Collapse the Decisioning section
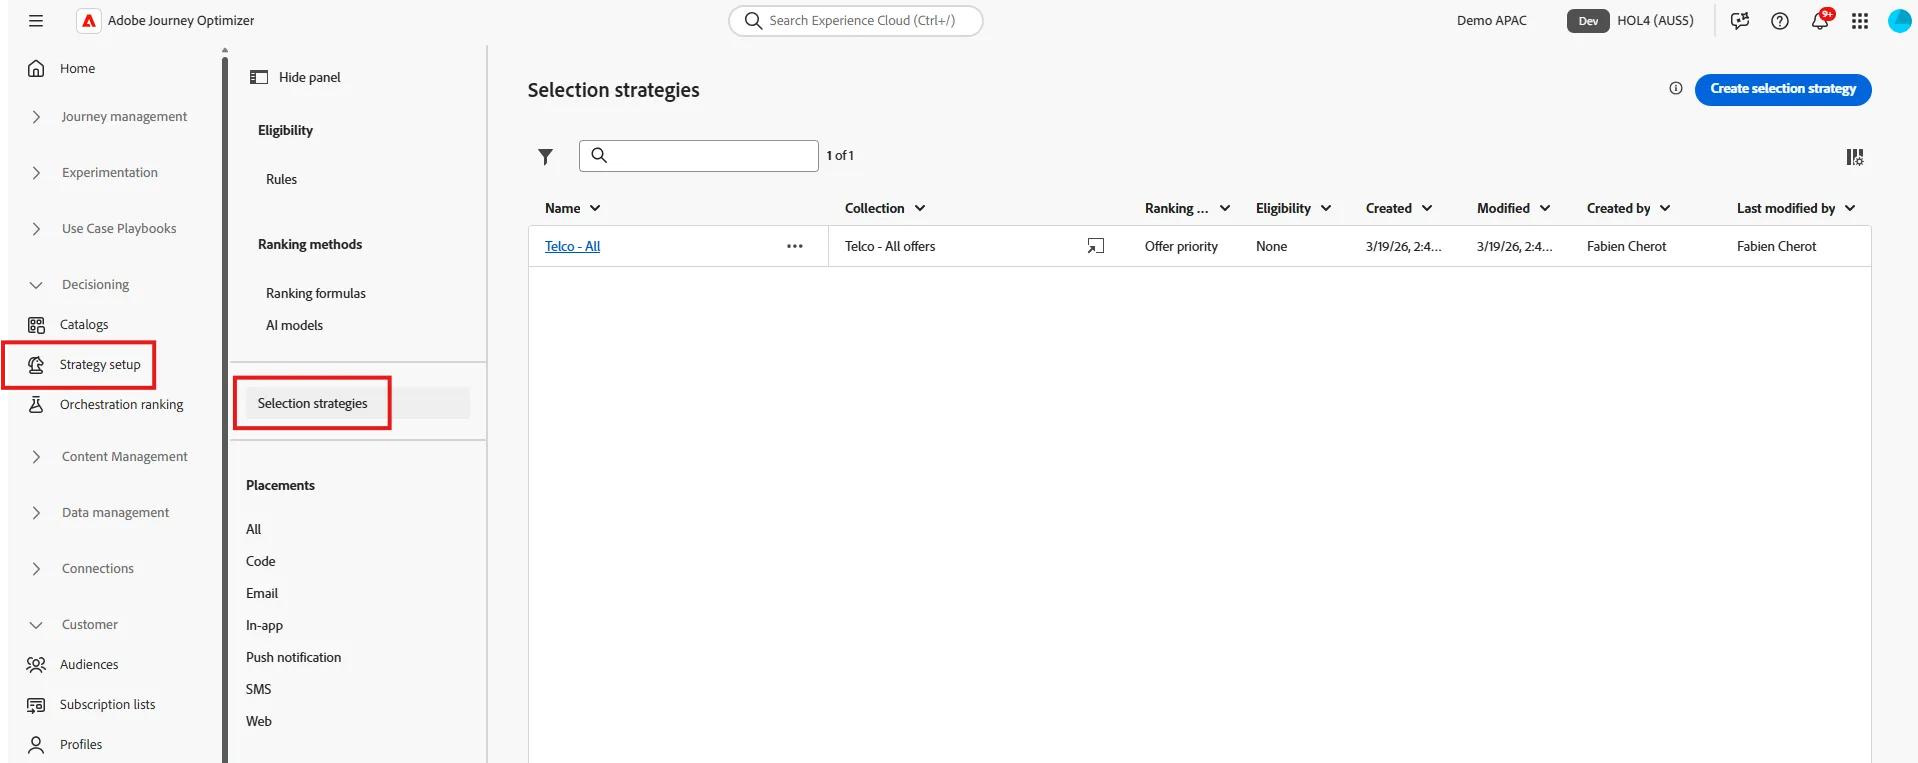 95,285
